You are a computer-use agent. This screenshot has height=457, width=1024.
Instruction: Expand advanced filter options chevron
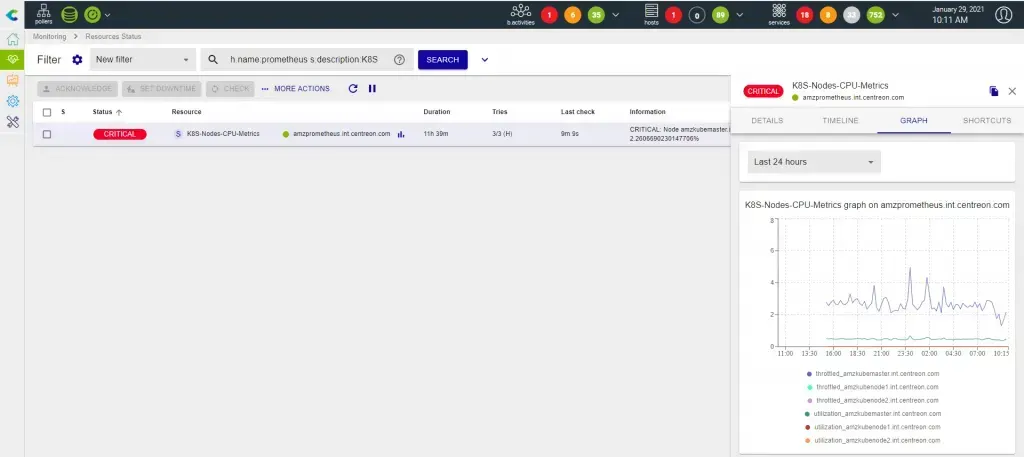(x=485, y=59)
